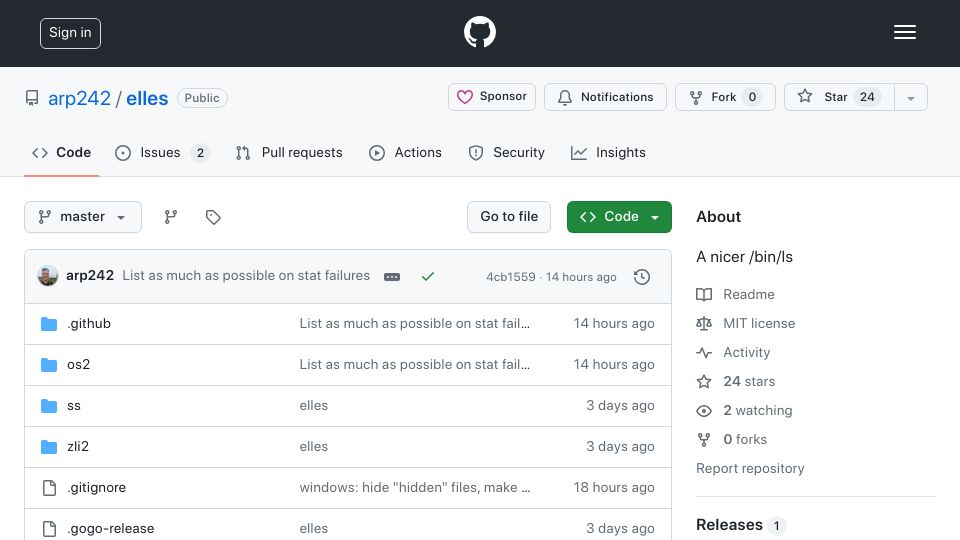This screenshot has width=960, height=540.
Task: Click the Sign in button
Action: (x=70, y=33)
